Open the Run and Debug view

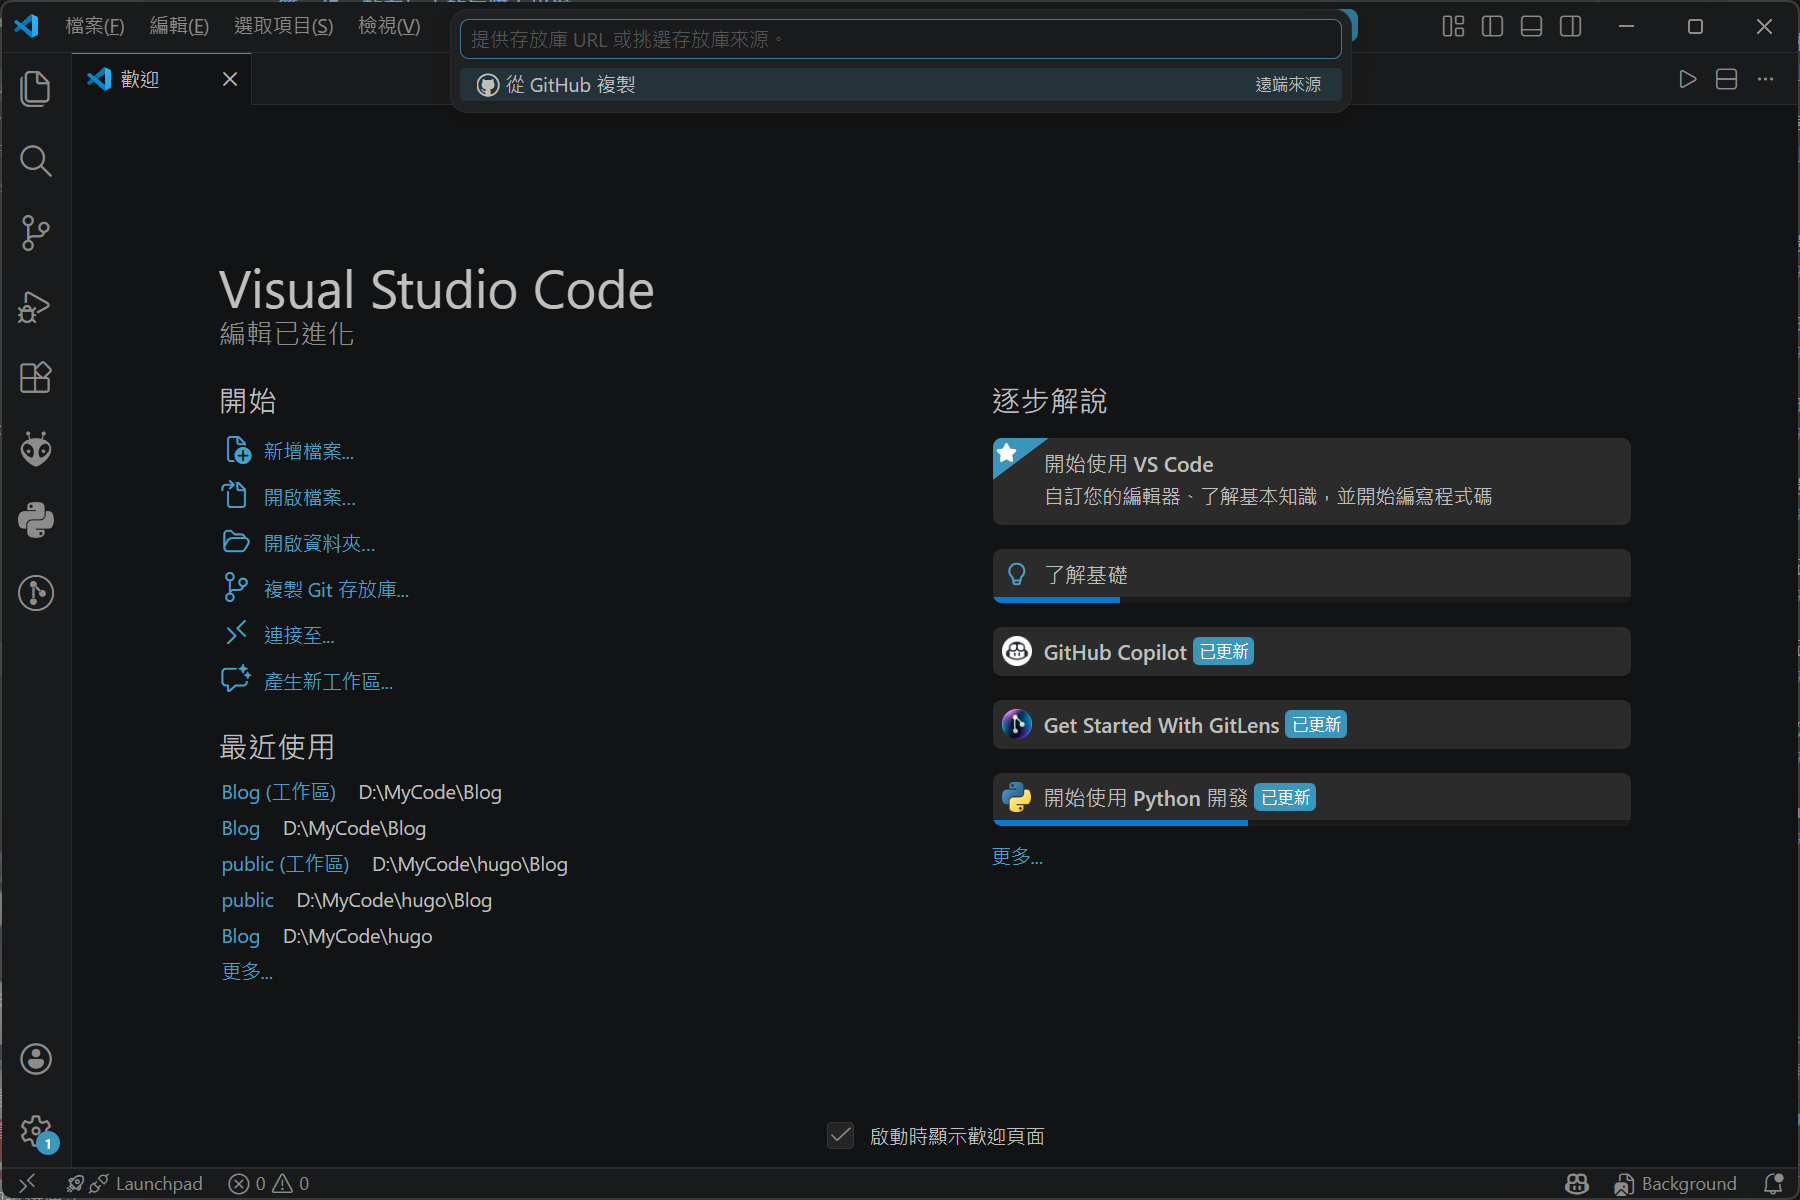(x=36, y=306)
